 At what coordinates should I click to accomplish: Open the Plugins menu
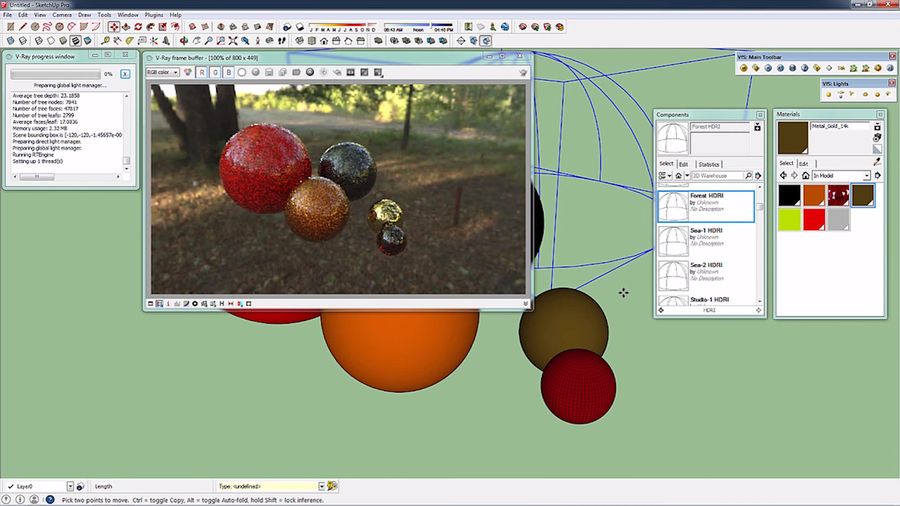154,15
